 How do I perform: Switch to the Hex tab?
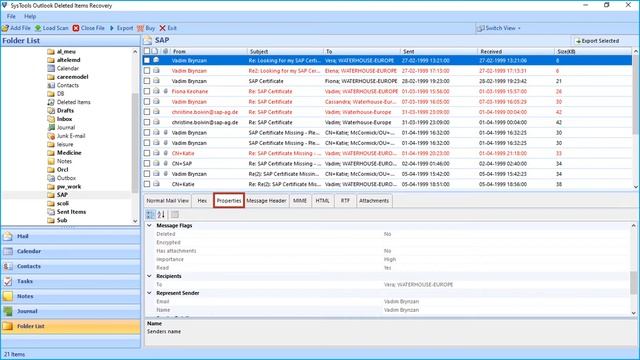202,201
